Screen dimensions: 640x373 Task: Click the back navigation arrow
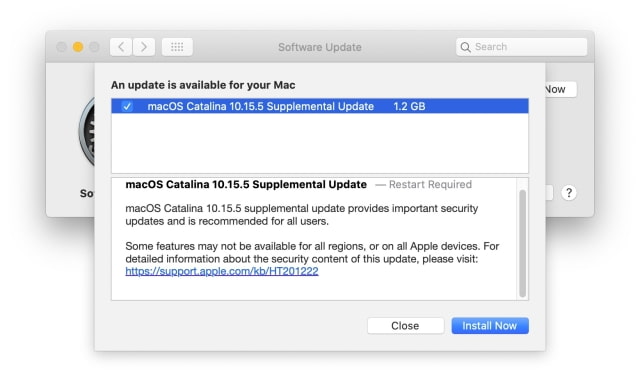point(121,47)
